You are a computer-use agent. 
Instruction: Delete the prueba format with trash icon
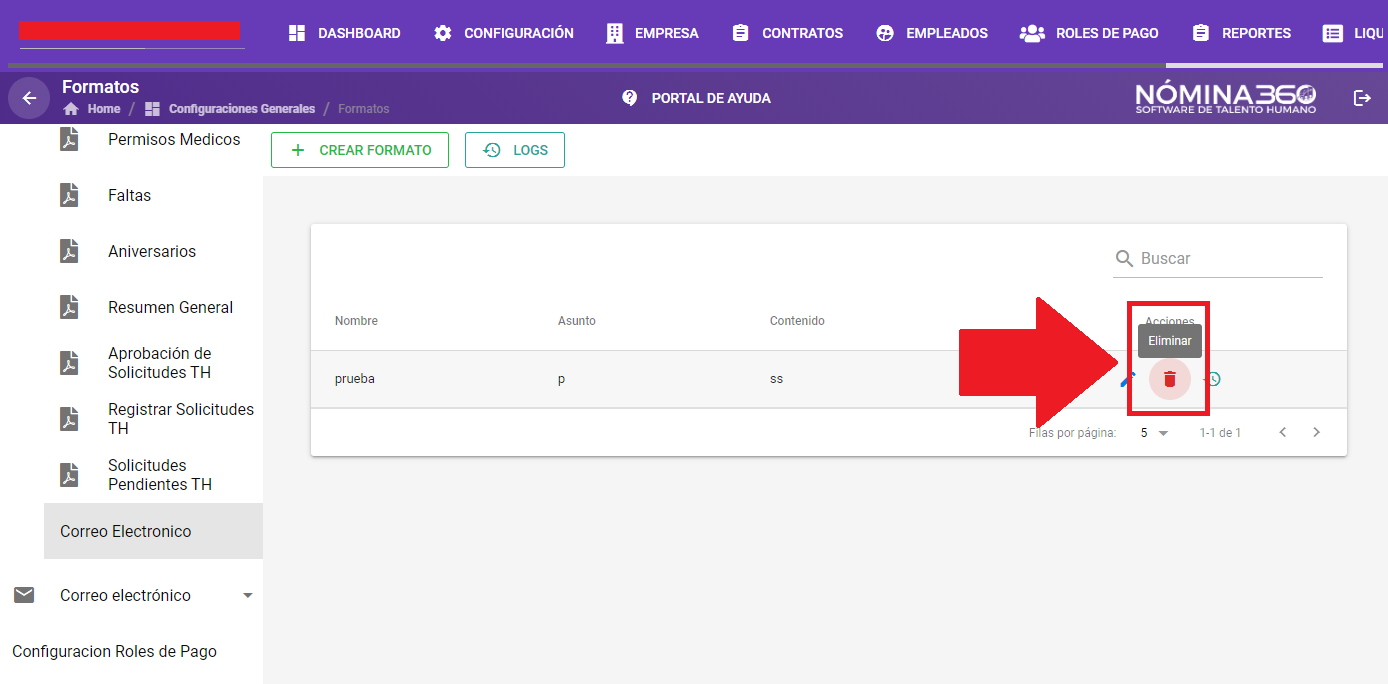point(1170,379)
